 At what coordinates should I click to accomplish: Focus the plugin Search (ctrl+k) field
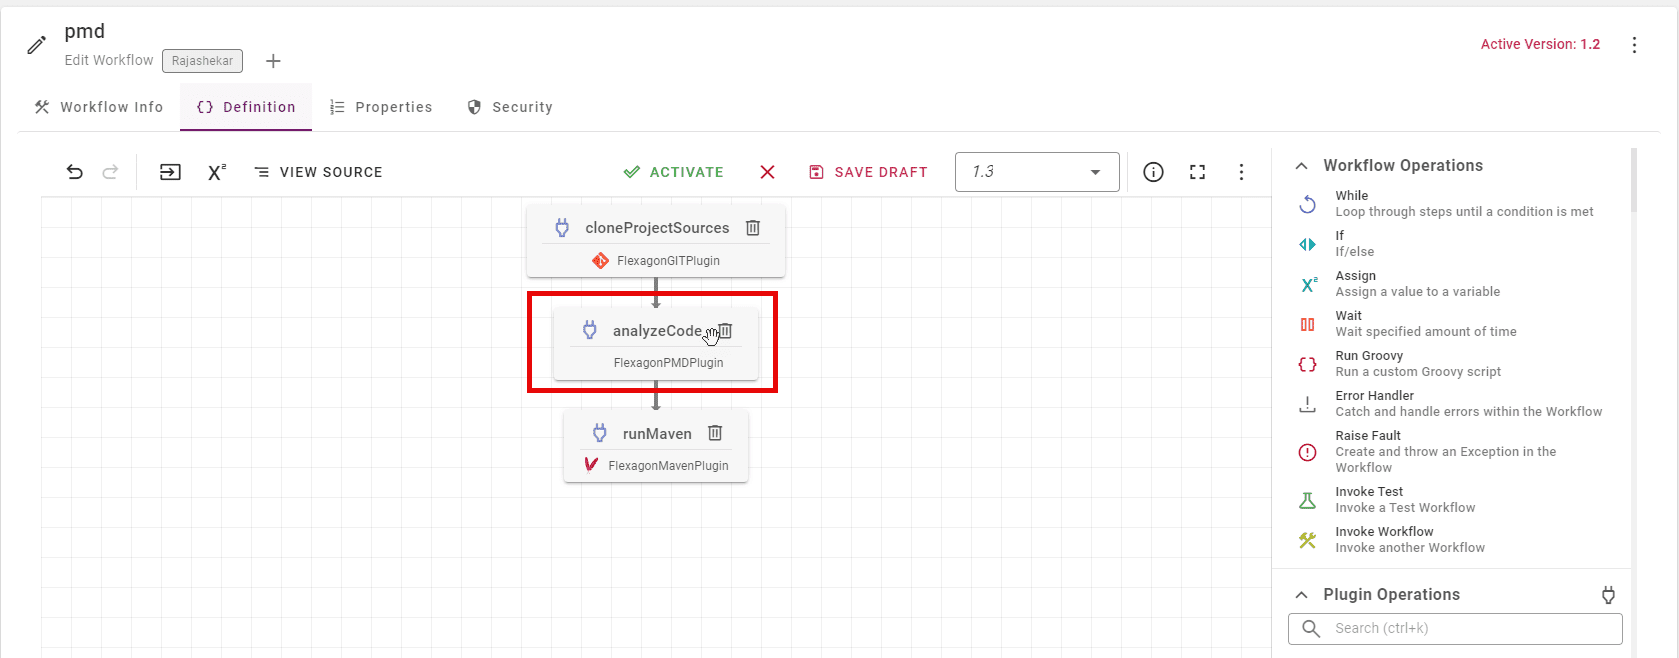pos(1455,628)
